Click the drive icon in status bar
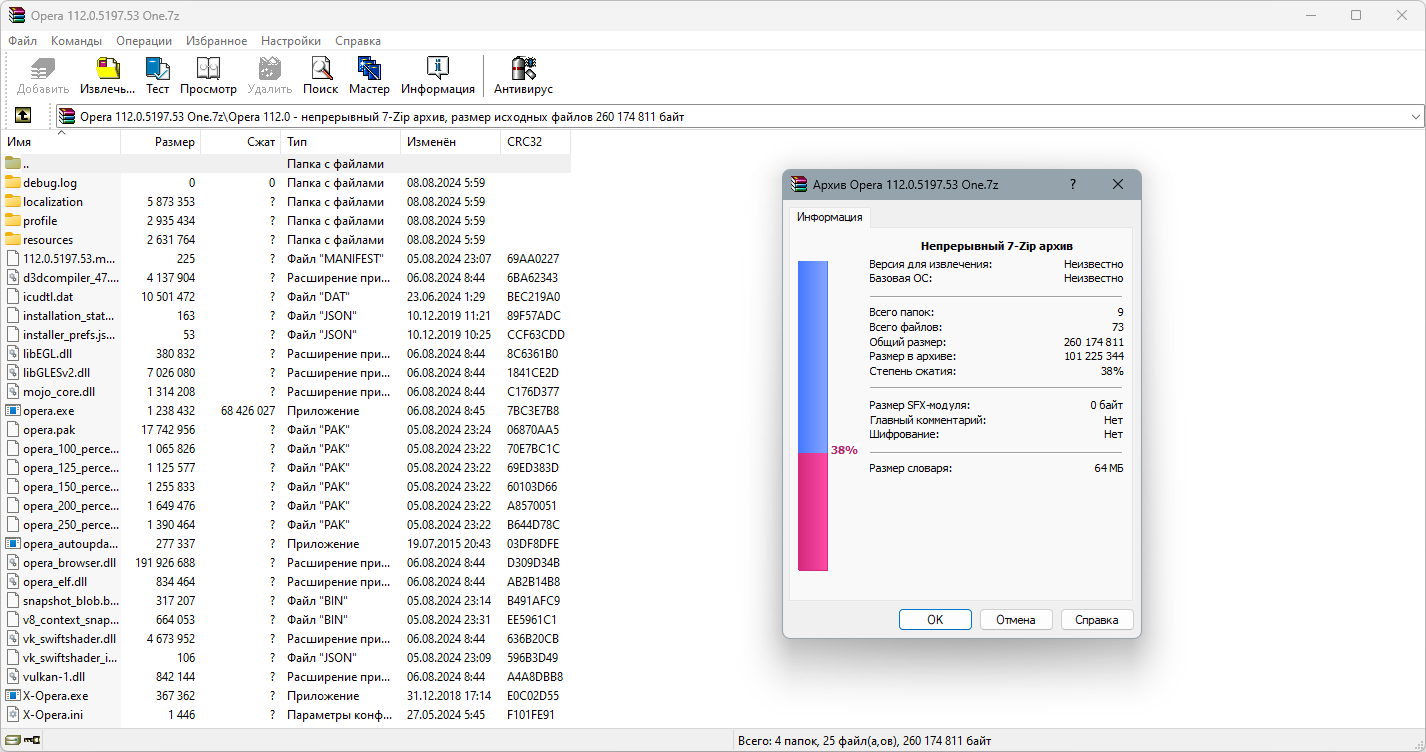Image resolution: width=1426 pixels, height=752 pixels. (x=12, y=741)
